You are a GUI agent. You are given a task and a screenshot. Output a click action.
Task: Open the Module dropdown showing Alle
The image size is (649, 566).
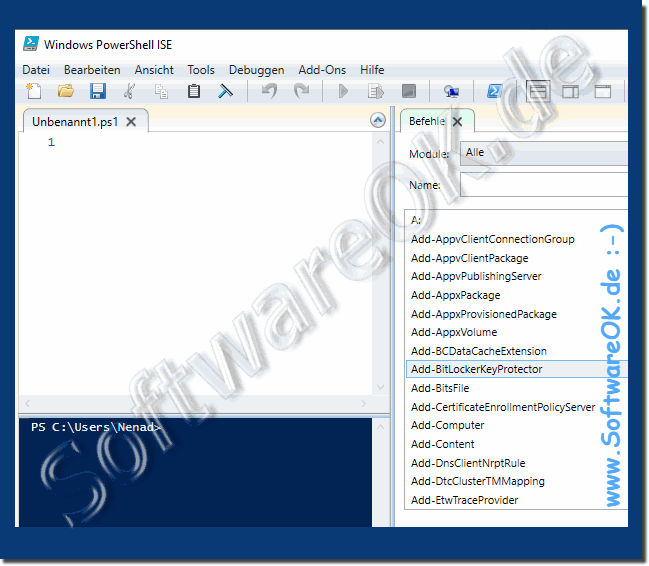click(544, 153)
